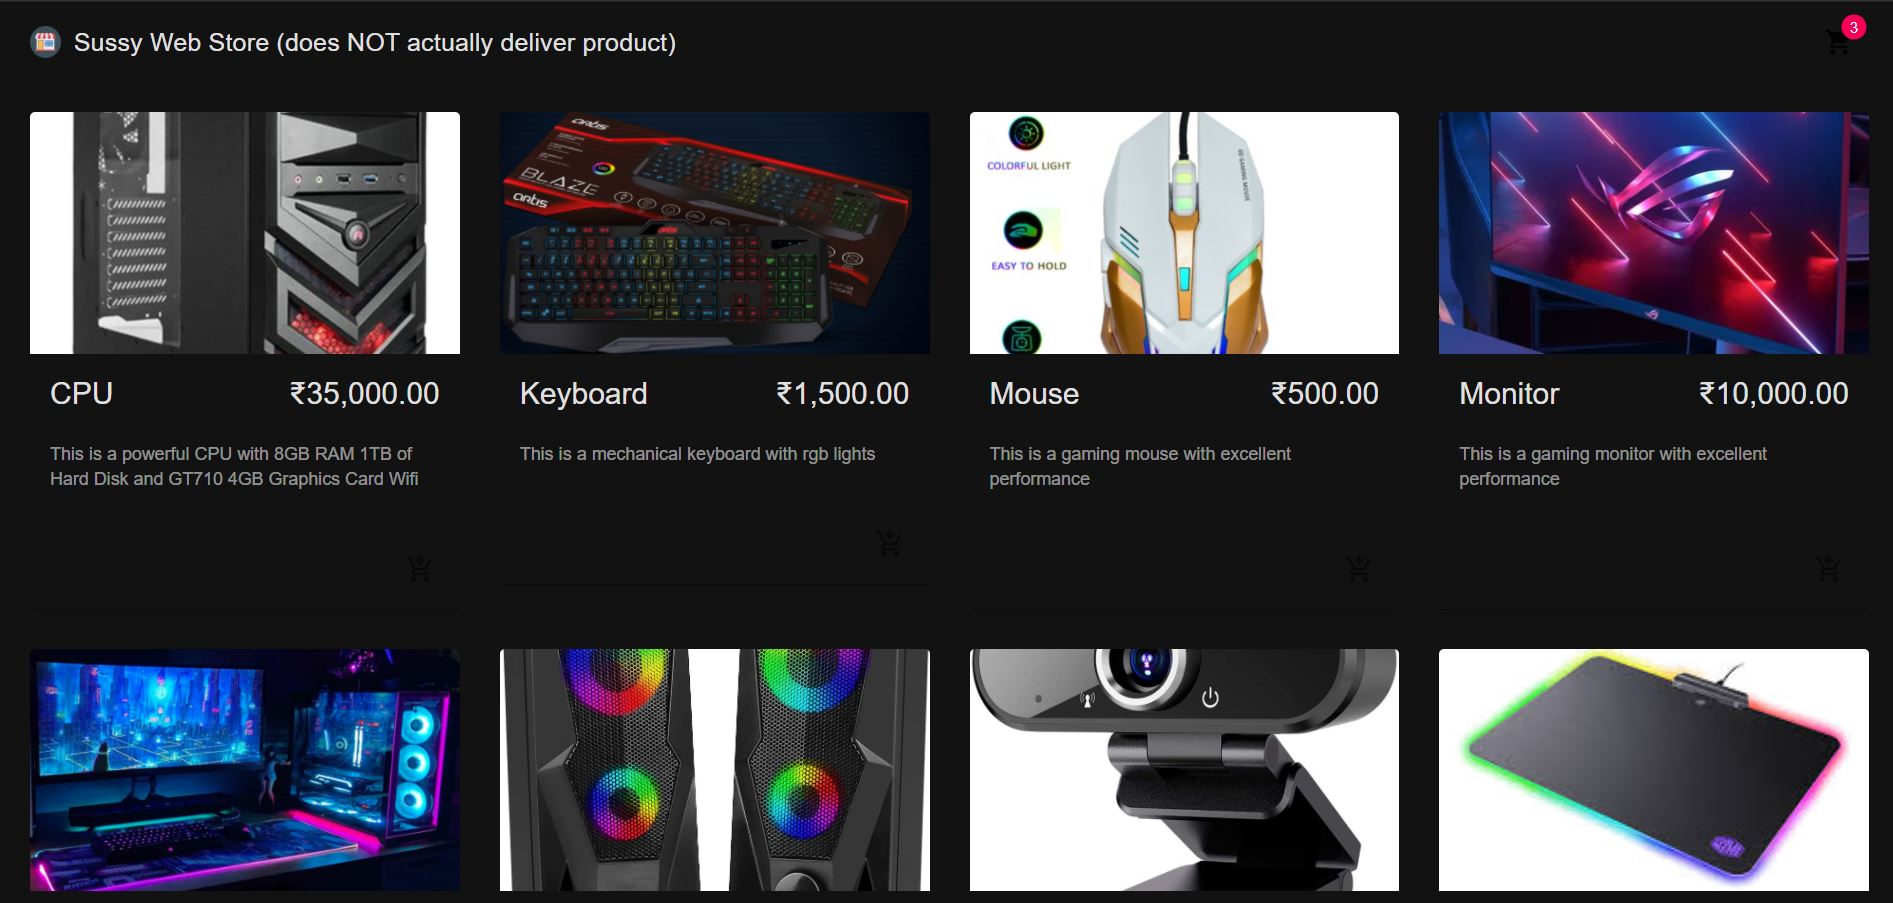Screen dimensions: 1893x903
Task: Open the webcam product image
Action: tap(1184, 770)
